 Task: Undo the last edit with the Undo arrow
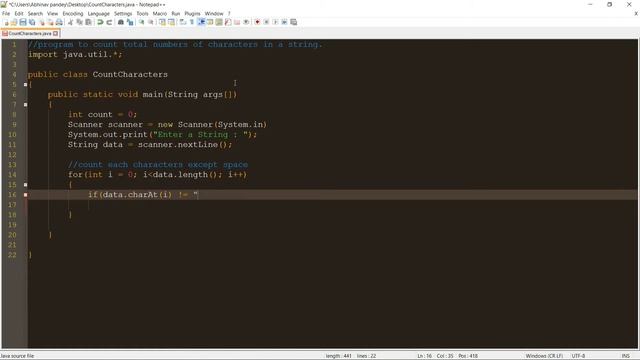(100, 22)
